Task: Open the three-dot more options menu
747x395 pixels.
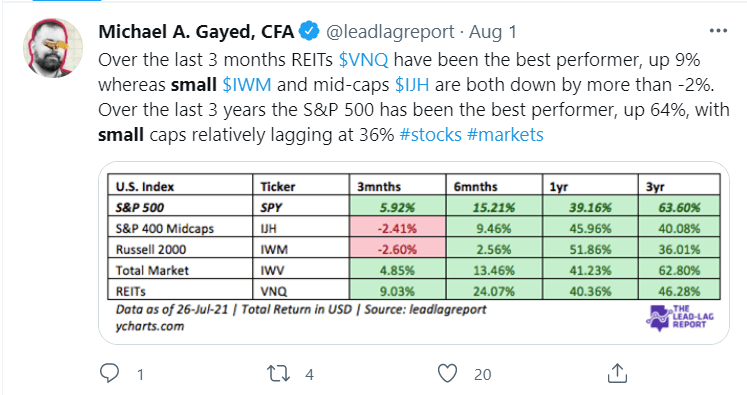Action: coord(718,31)
